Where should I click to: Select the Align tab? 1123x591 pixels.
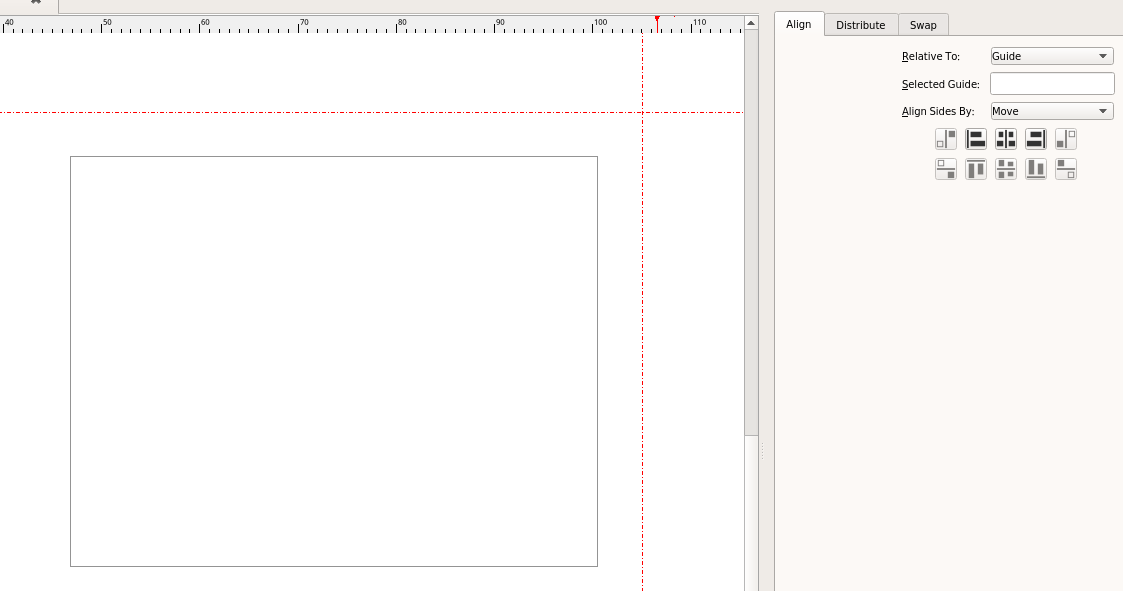[798, 24]
